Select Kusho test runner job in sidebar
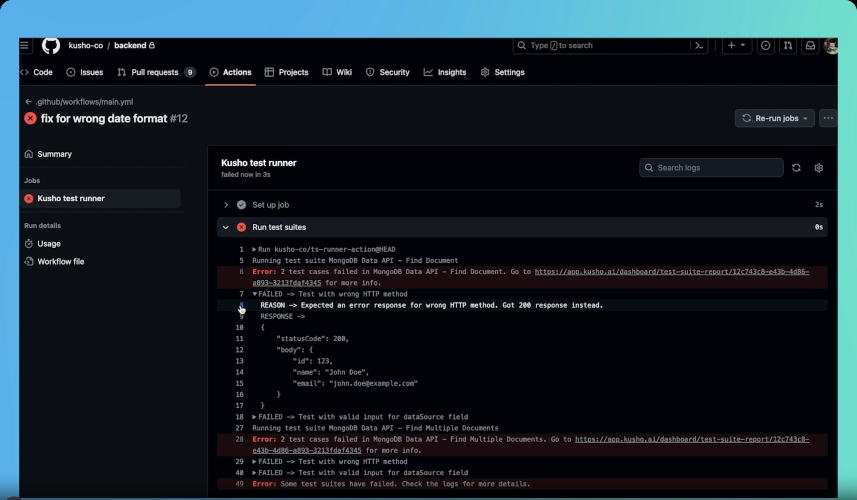Screen dimensions: 857x500 [x=101, y=198]
